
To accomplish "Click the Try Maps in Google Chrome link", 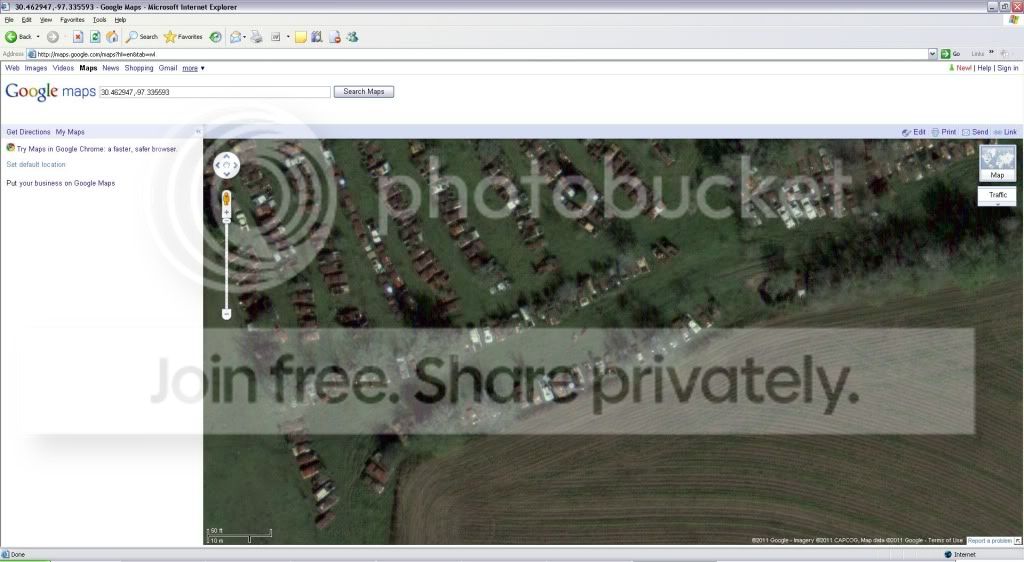I will (x=97, y=149).
